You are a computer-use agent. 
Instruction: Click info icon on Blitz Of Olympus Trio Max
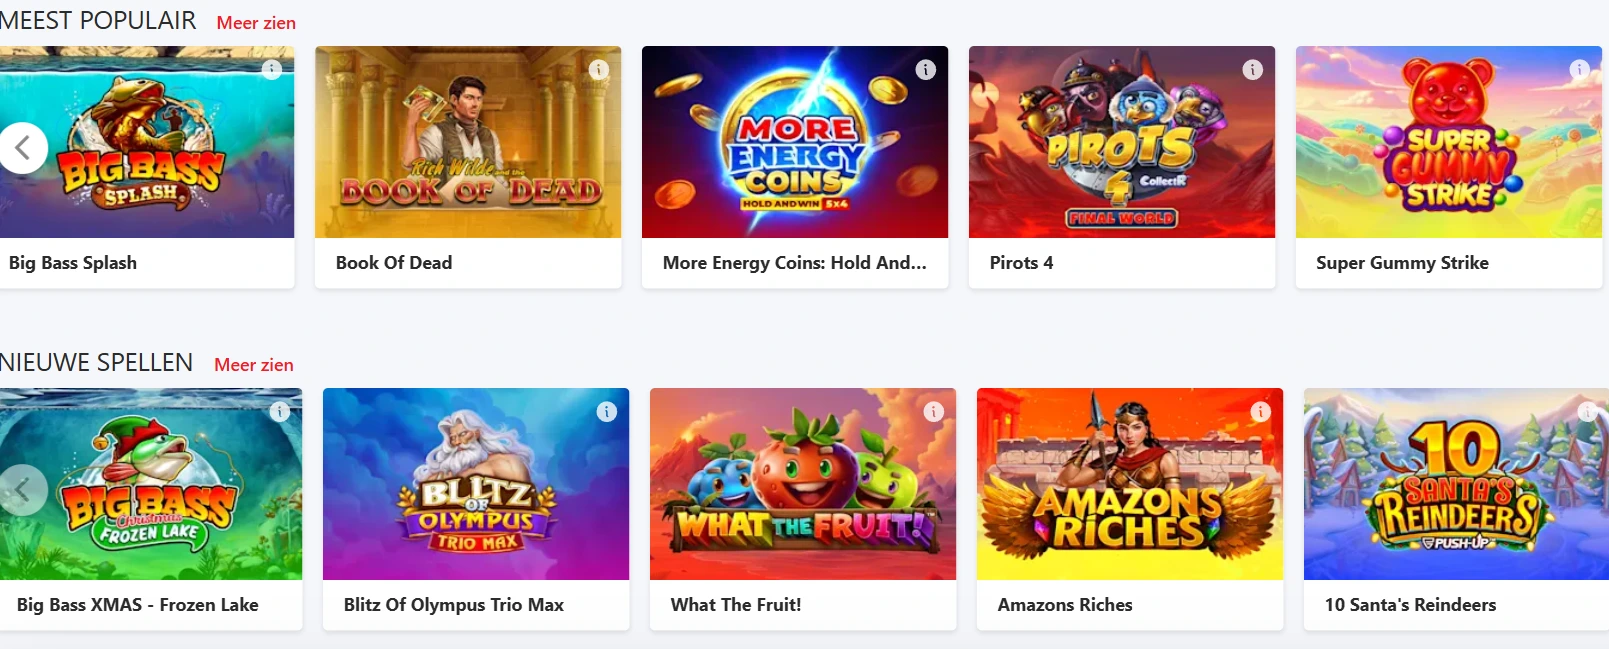pos(605,411)
